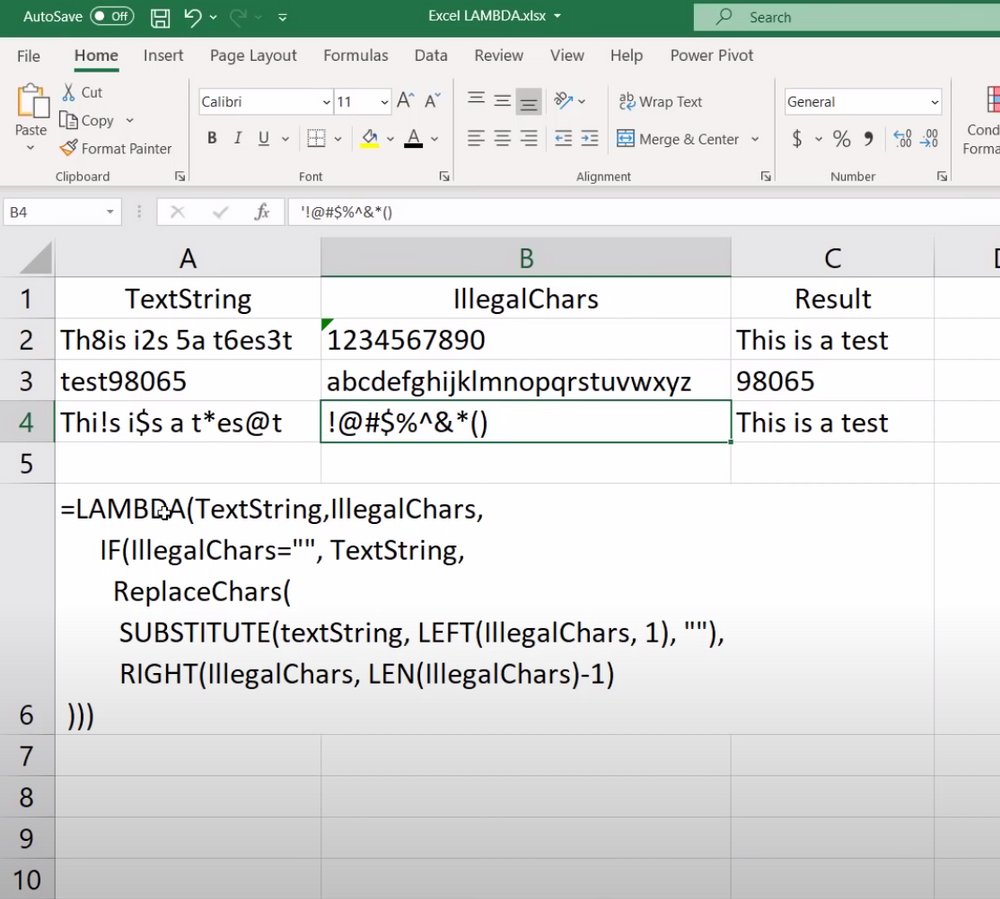
Task: Click in the Search box
Action: click(x=847, y=17)
